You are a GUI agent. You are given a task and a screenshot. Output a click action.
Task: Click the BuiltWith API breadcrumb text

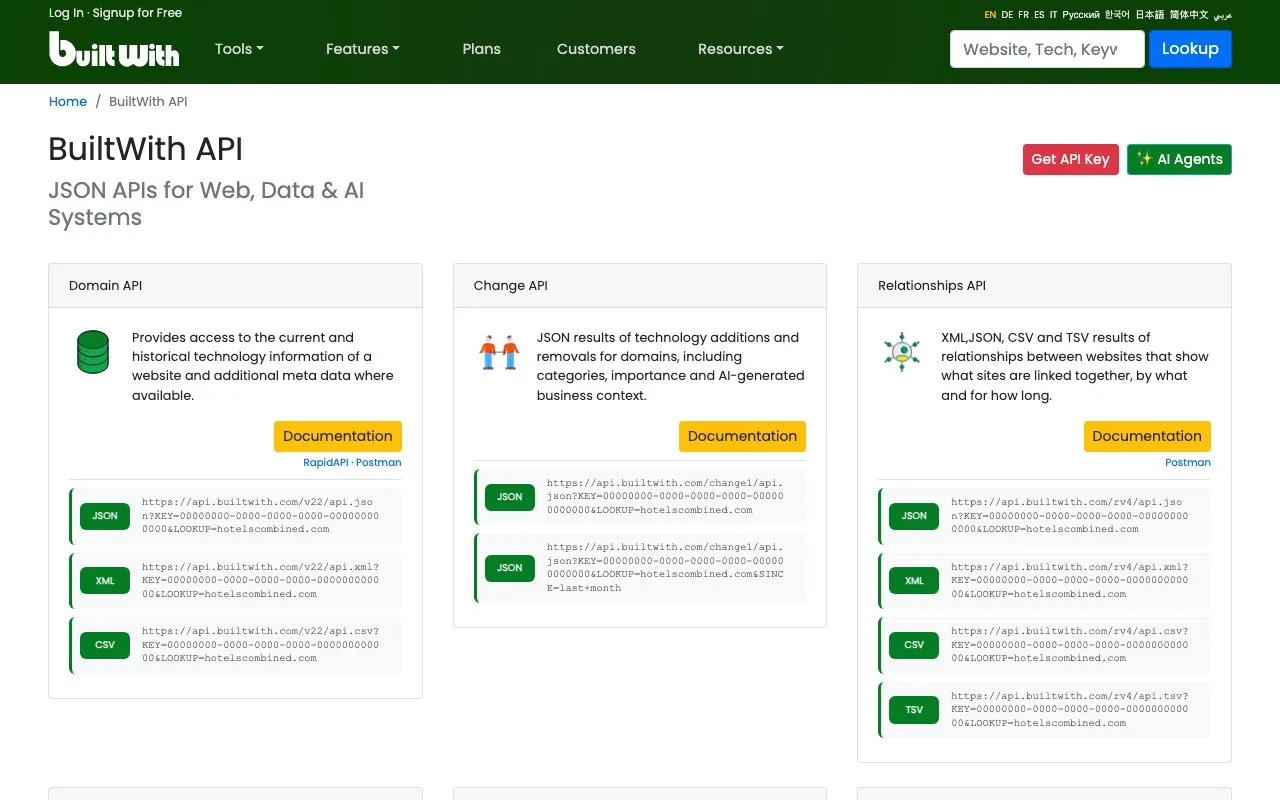[148, 101]
